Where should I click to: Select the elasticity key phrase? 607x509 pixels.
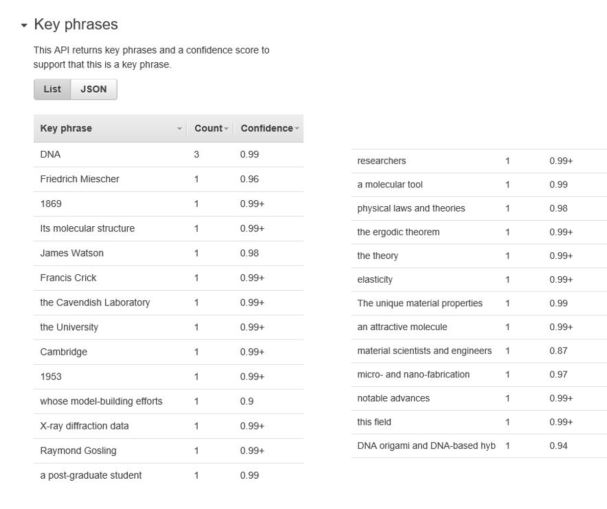[x=376, y=279]
